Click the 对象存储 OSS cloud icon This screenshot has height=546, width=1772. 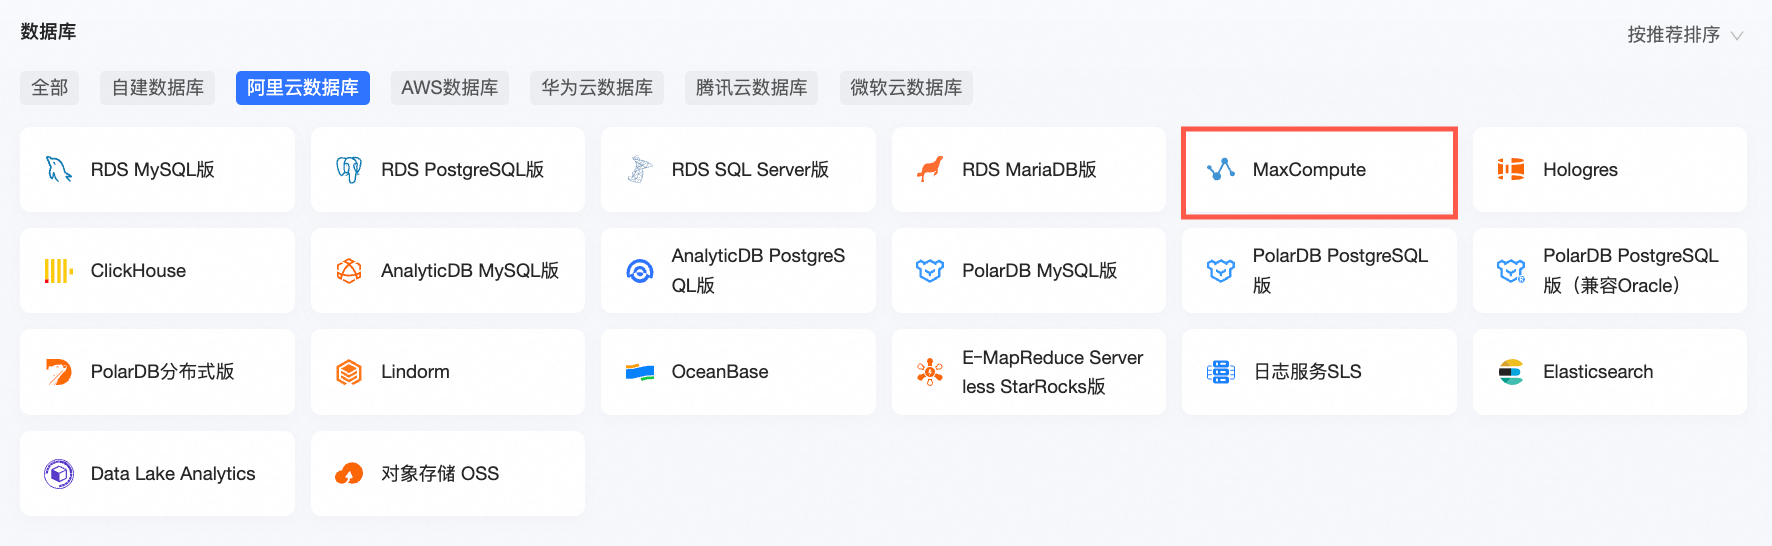click(x=349, y=474)
